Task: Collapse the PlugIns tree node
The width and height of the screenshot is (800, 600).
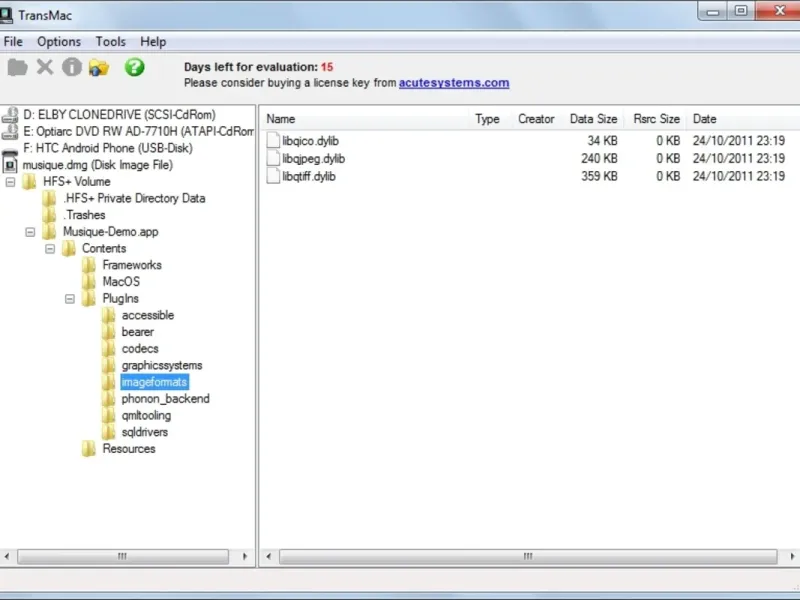Action: 70,299
